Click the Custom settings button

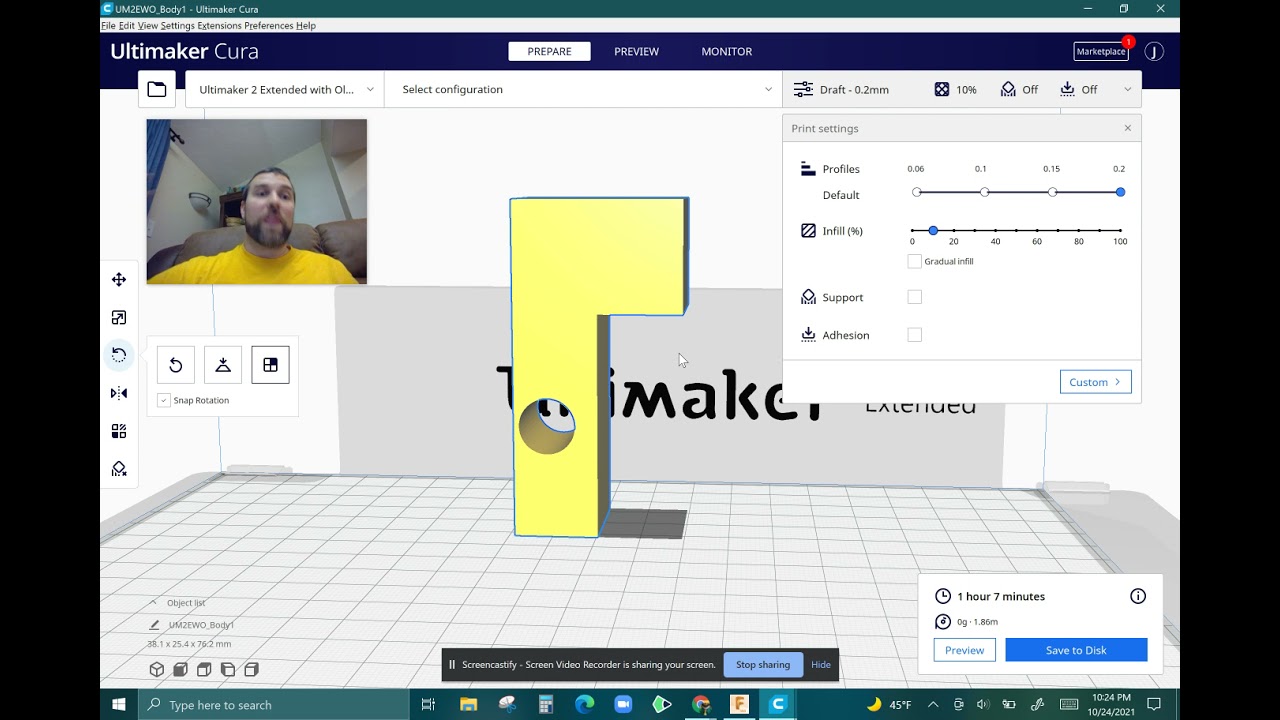[x=1095, y=382]
